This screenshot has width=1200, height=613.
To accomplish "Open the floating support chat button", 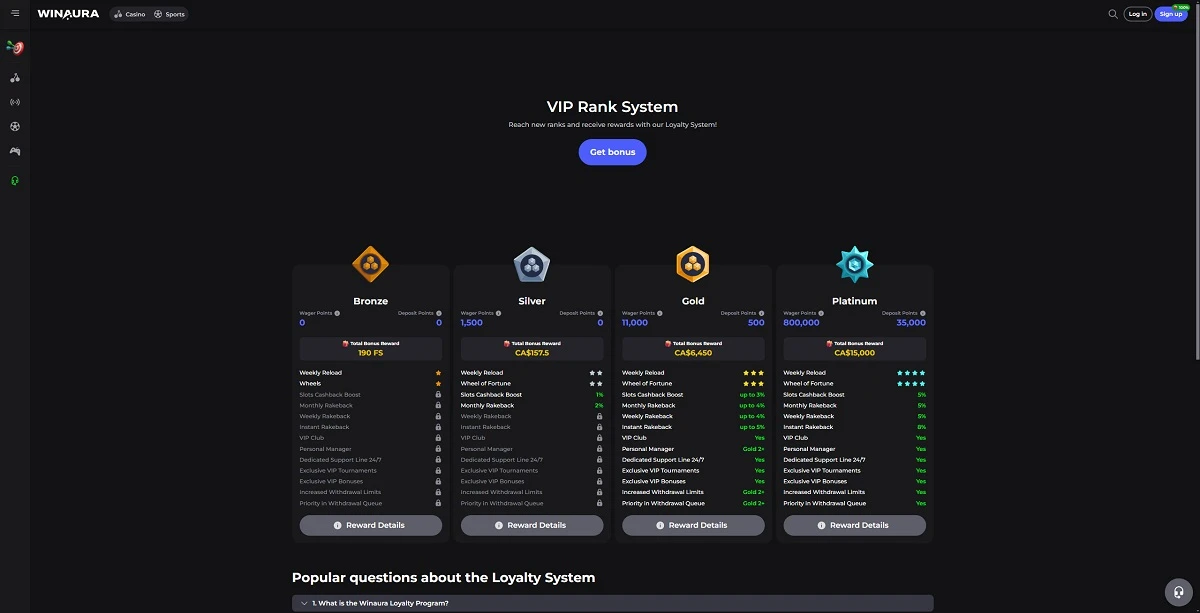I will [x=1180, y=591].
